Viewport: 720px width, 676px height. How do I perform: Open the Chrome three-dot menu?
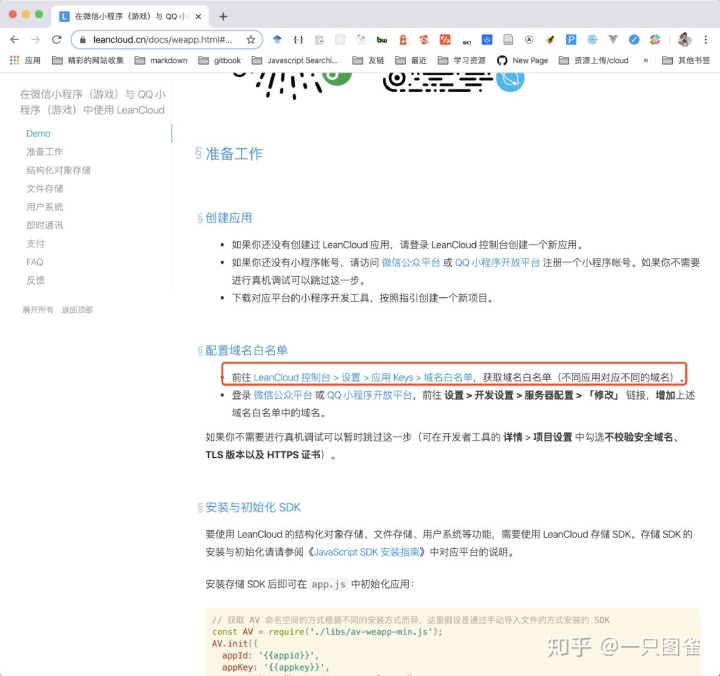pos(705,39)
